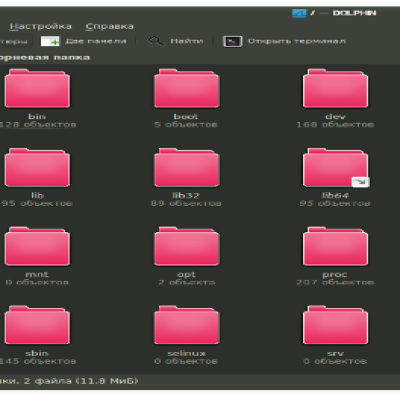
Task: Click the split view icon by Две панели
Action: (x=50, y=41)
